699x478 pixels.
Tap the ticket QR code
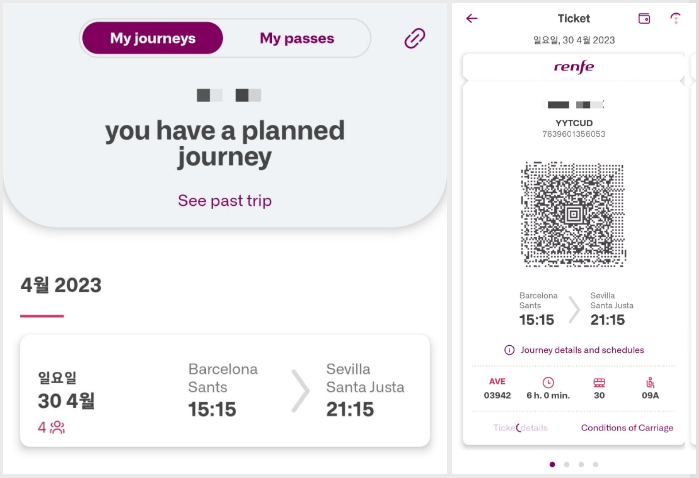[x=574, y=214]
